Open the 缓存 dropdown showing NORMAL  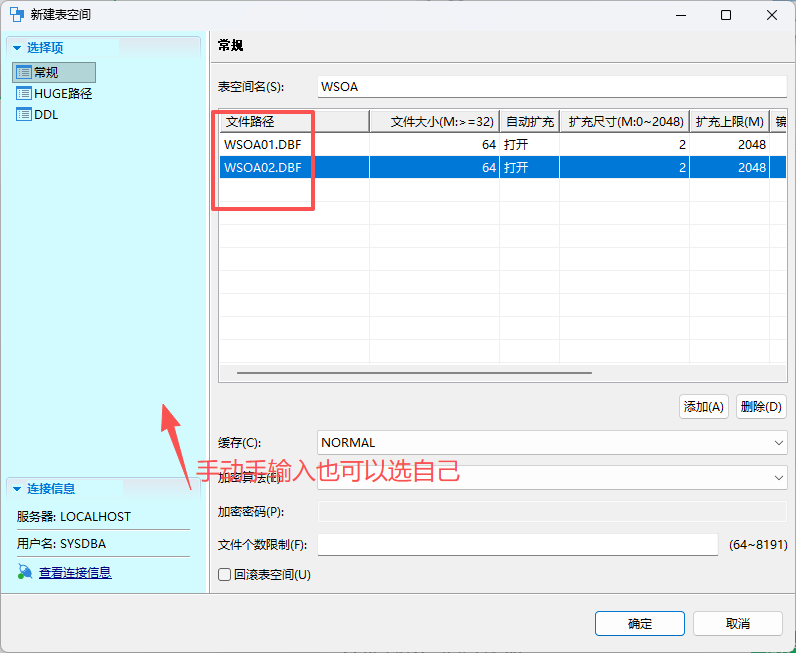tap(552, 443)
